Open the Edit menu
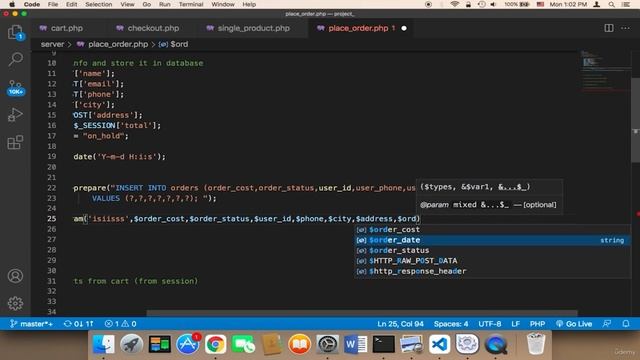Screen dimensions: 640x360 click(71, 4)
